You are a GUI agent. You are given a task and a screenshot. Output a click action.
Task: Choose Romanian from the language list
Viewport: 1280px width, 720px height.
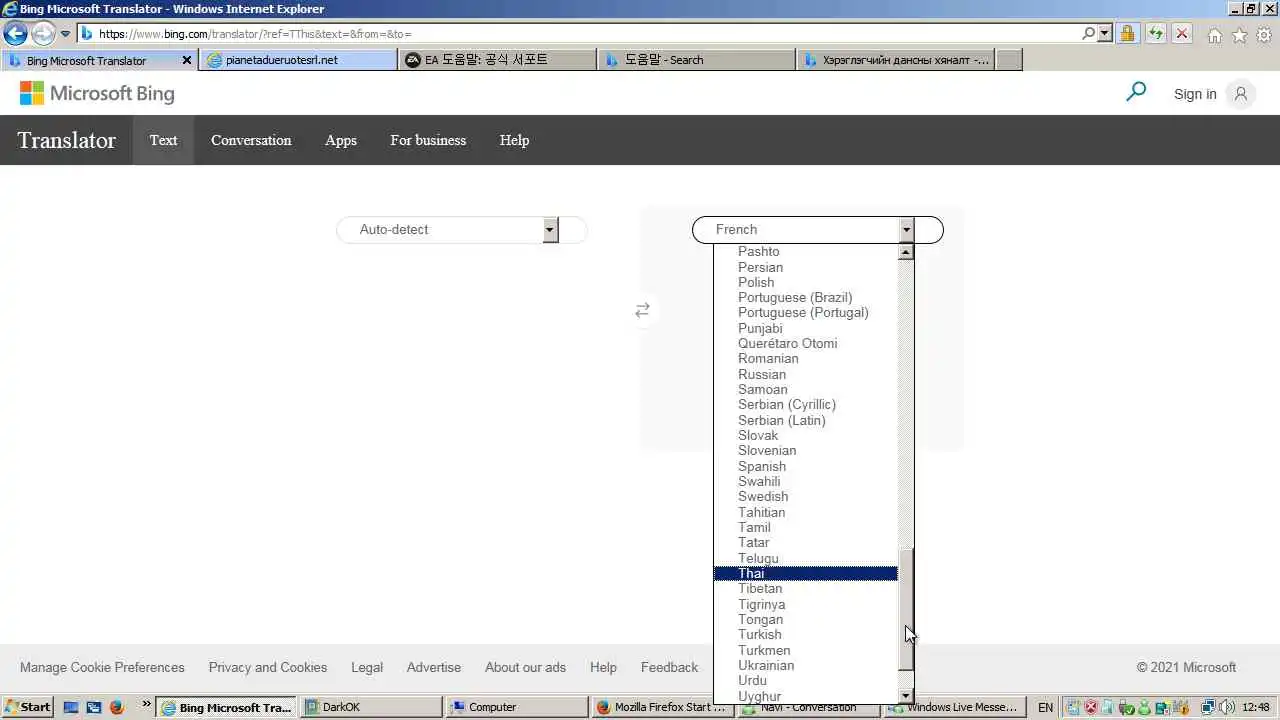pos(805,359)
